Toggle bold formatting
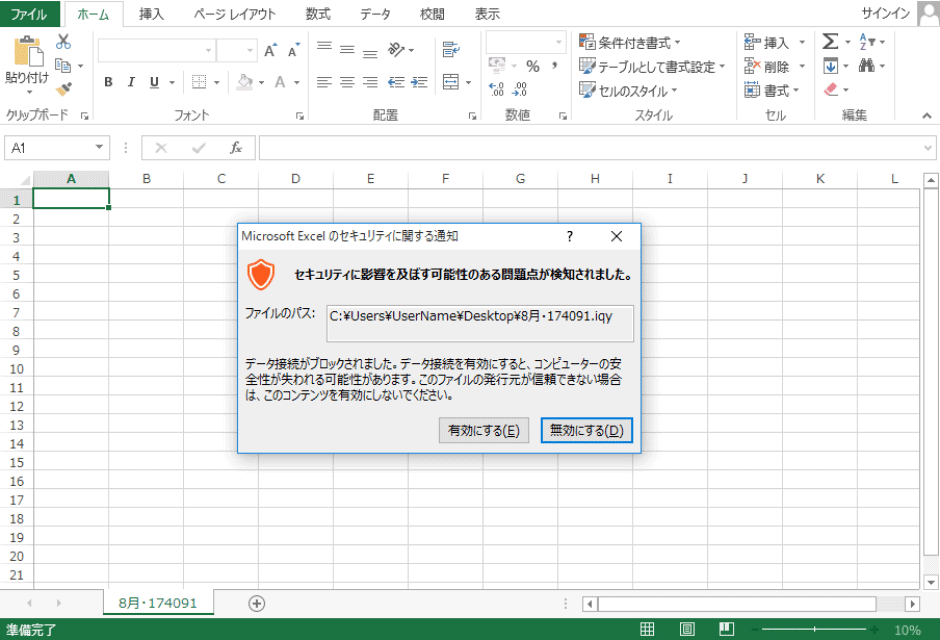The width and height of the screenshot is (940, 640). (108, 82)
